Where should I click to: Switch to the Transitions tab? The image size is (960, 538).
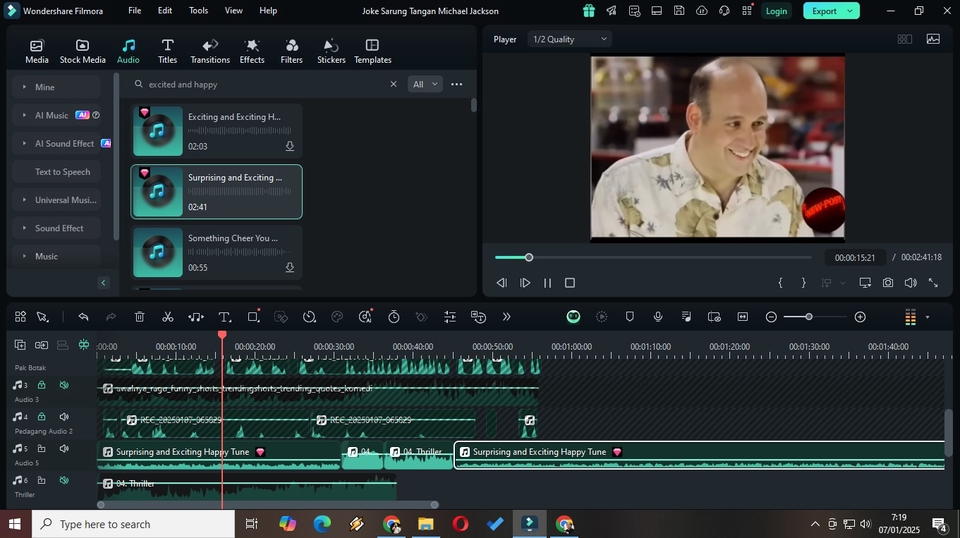(x=210, y=51)
